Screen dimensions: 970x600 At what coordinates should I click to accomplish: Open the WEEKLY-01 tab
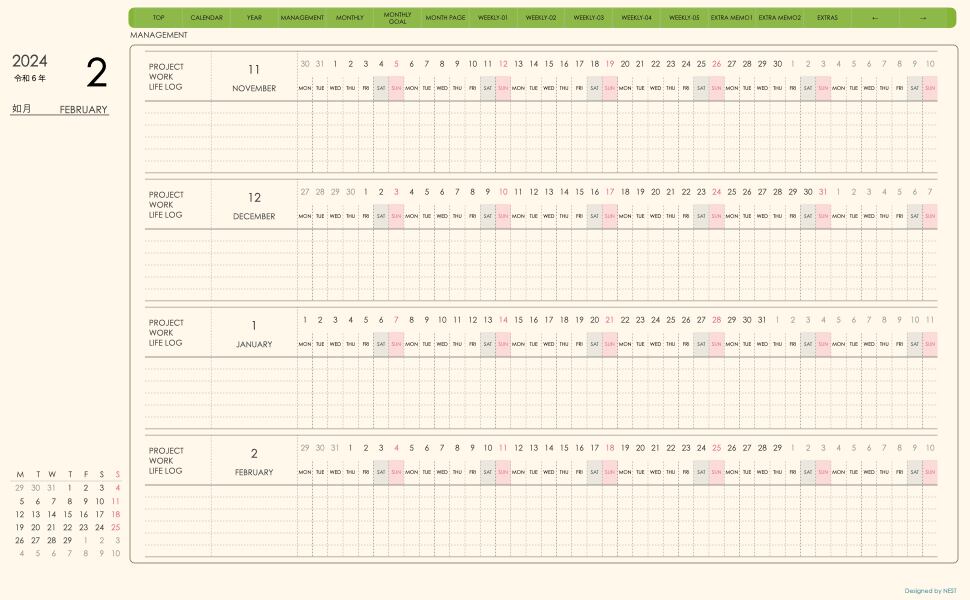point(493,18)
